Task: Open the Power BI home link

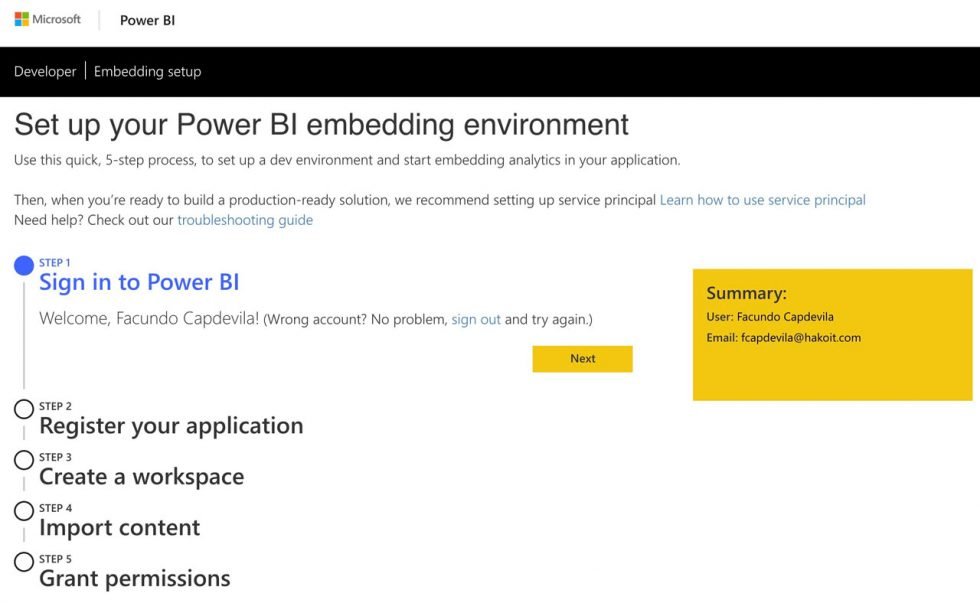Action: click(x=147, y=20)
